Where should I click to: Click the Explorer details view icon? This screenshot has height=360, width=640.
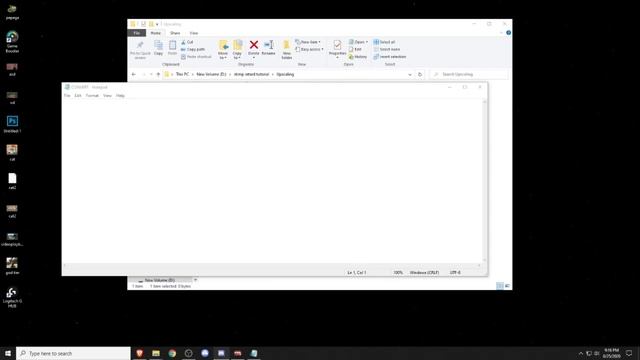coord(500,286)
